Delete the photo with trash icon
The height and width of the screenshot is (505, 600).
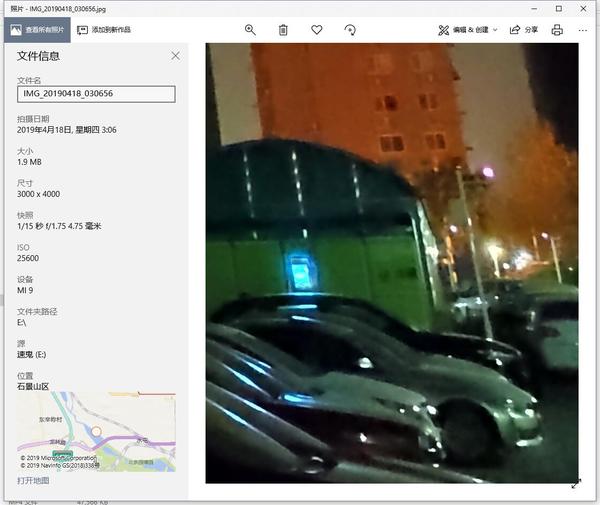click(x=283, y=30)
